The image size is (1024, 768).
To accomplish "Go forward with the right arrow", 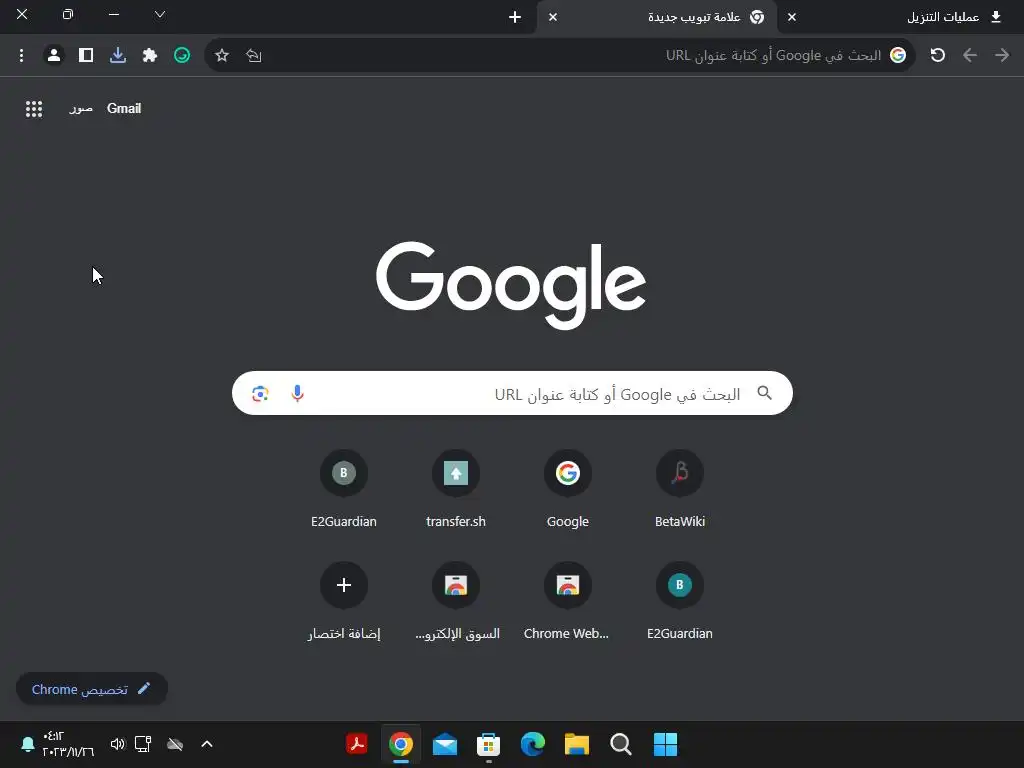I will [1002, 56].
